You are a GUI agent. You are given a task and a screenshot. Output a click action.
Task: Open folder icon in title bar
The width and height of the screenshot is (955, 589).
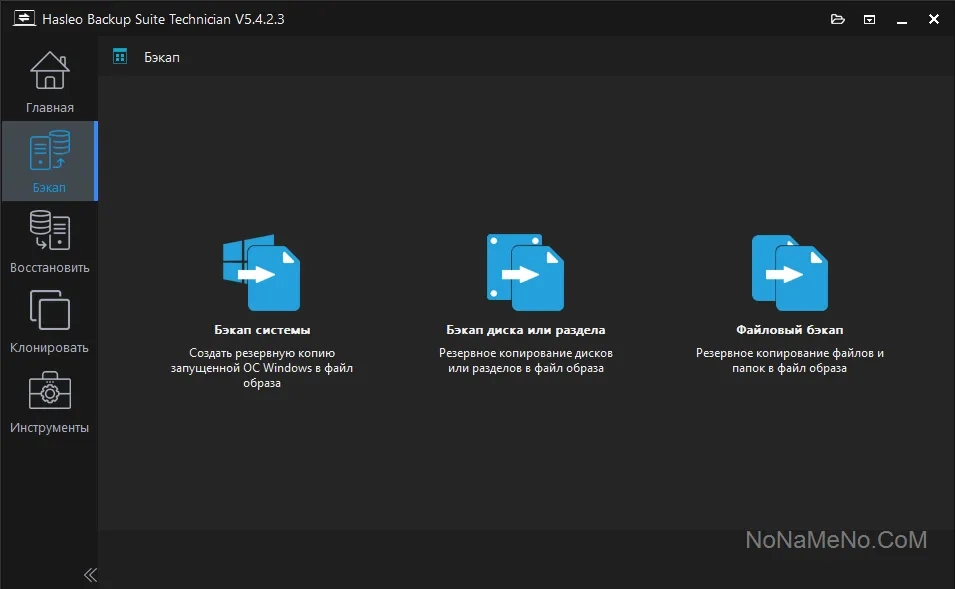[x=837, y=19]
